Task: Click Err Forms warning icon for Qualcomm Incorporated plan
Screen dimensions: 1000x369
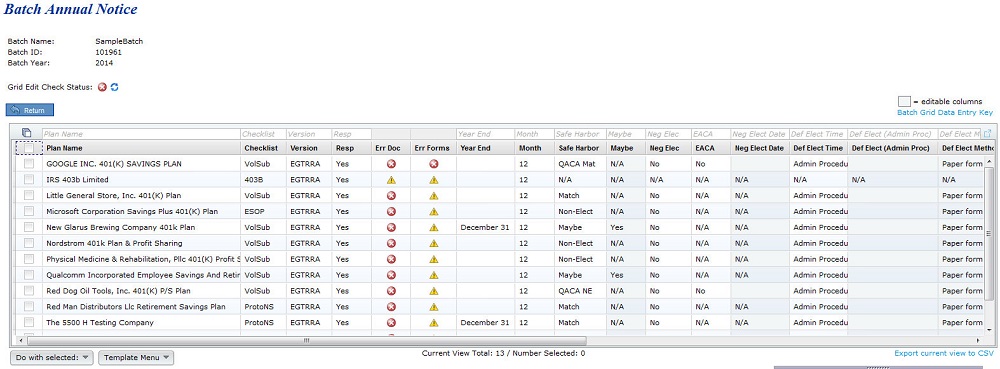Action: (434, 275)
